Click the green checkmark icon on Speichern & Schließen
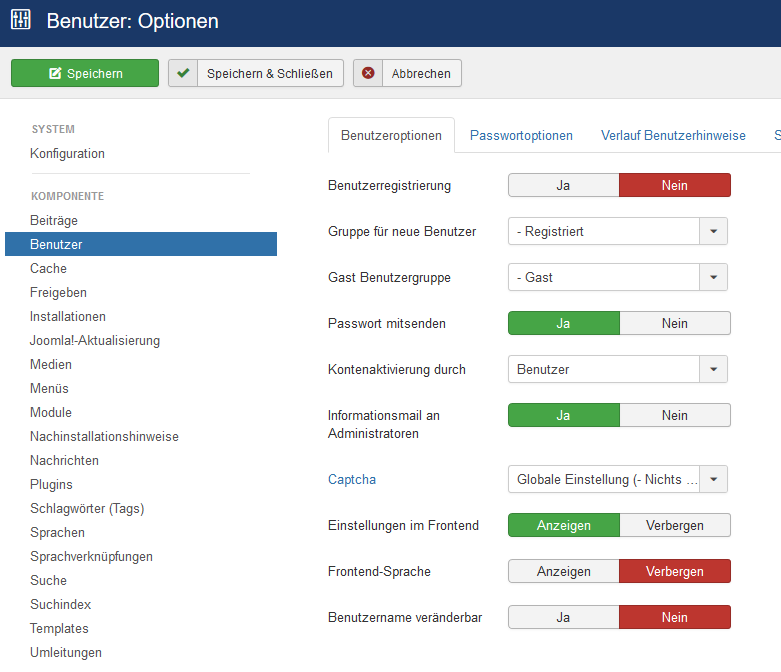781x672 pixels. (x=183, y=73)
